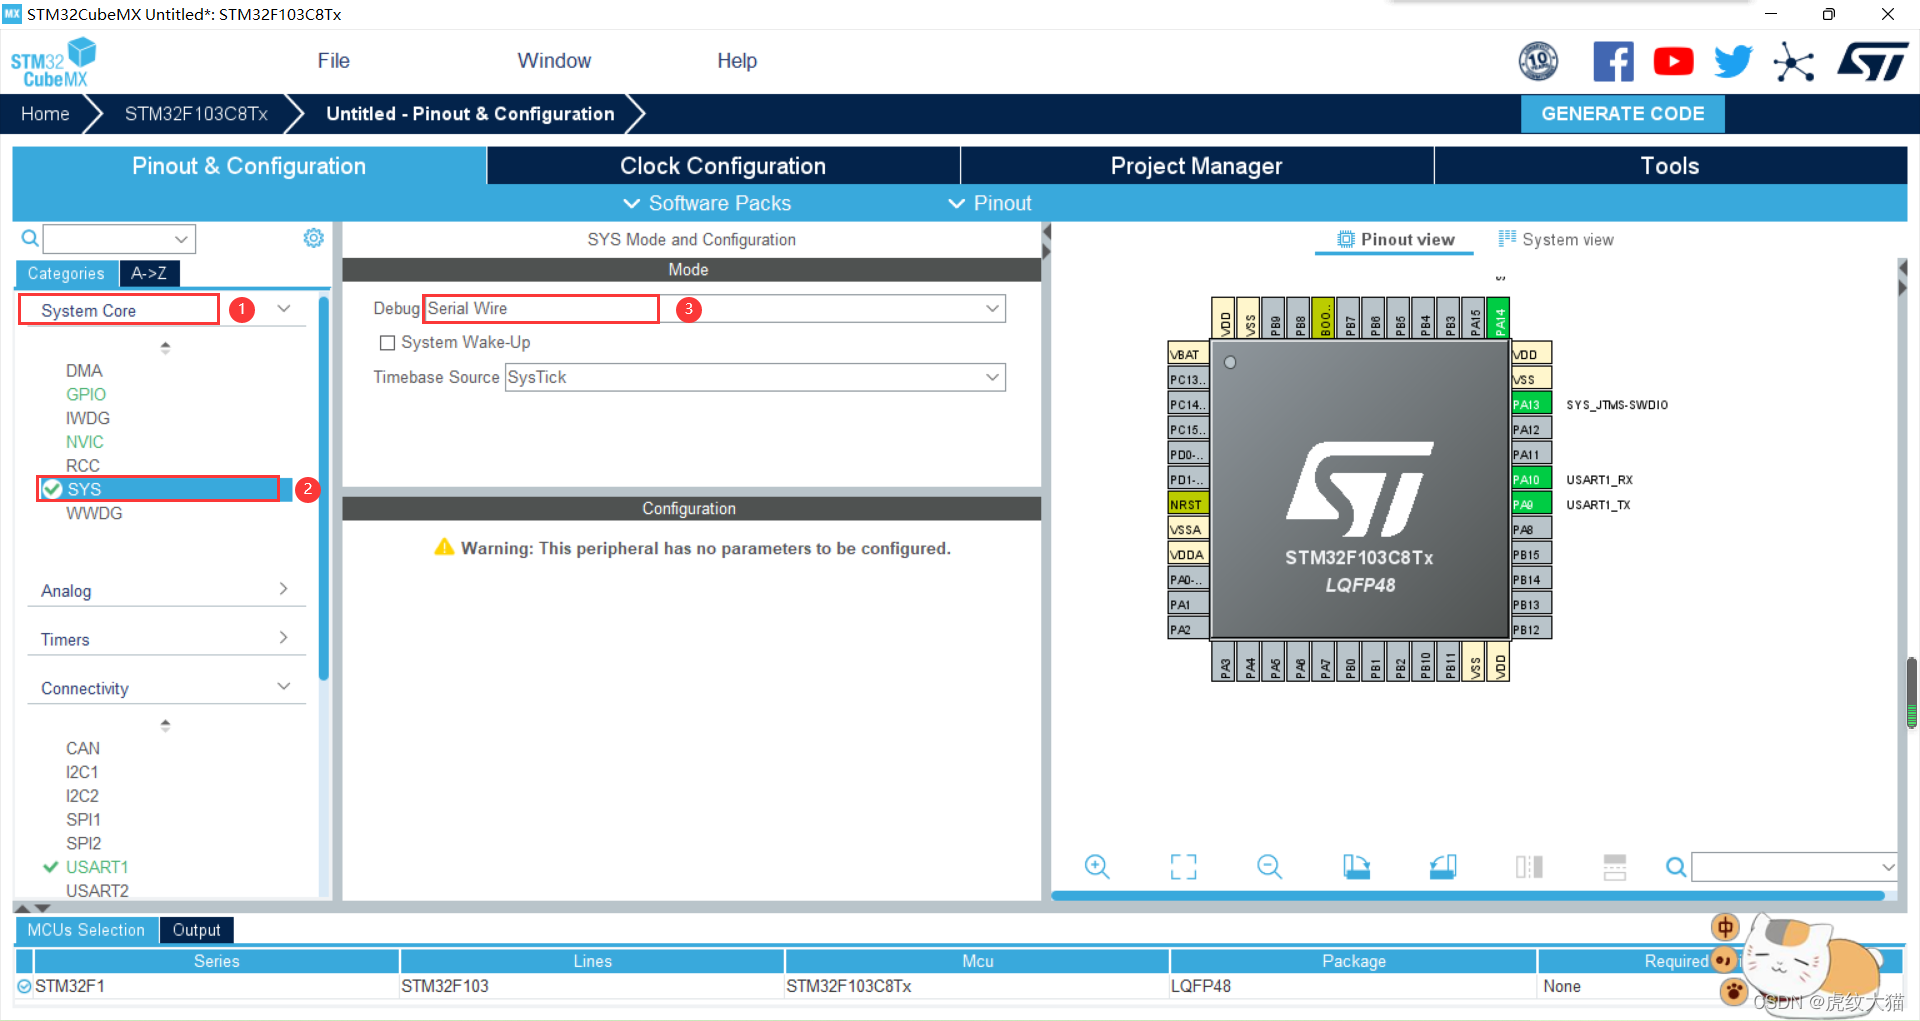Go to Home breadcrumb

pos(45,114)
